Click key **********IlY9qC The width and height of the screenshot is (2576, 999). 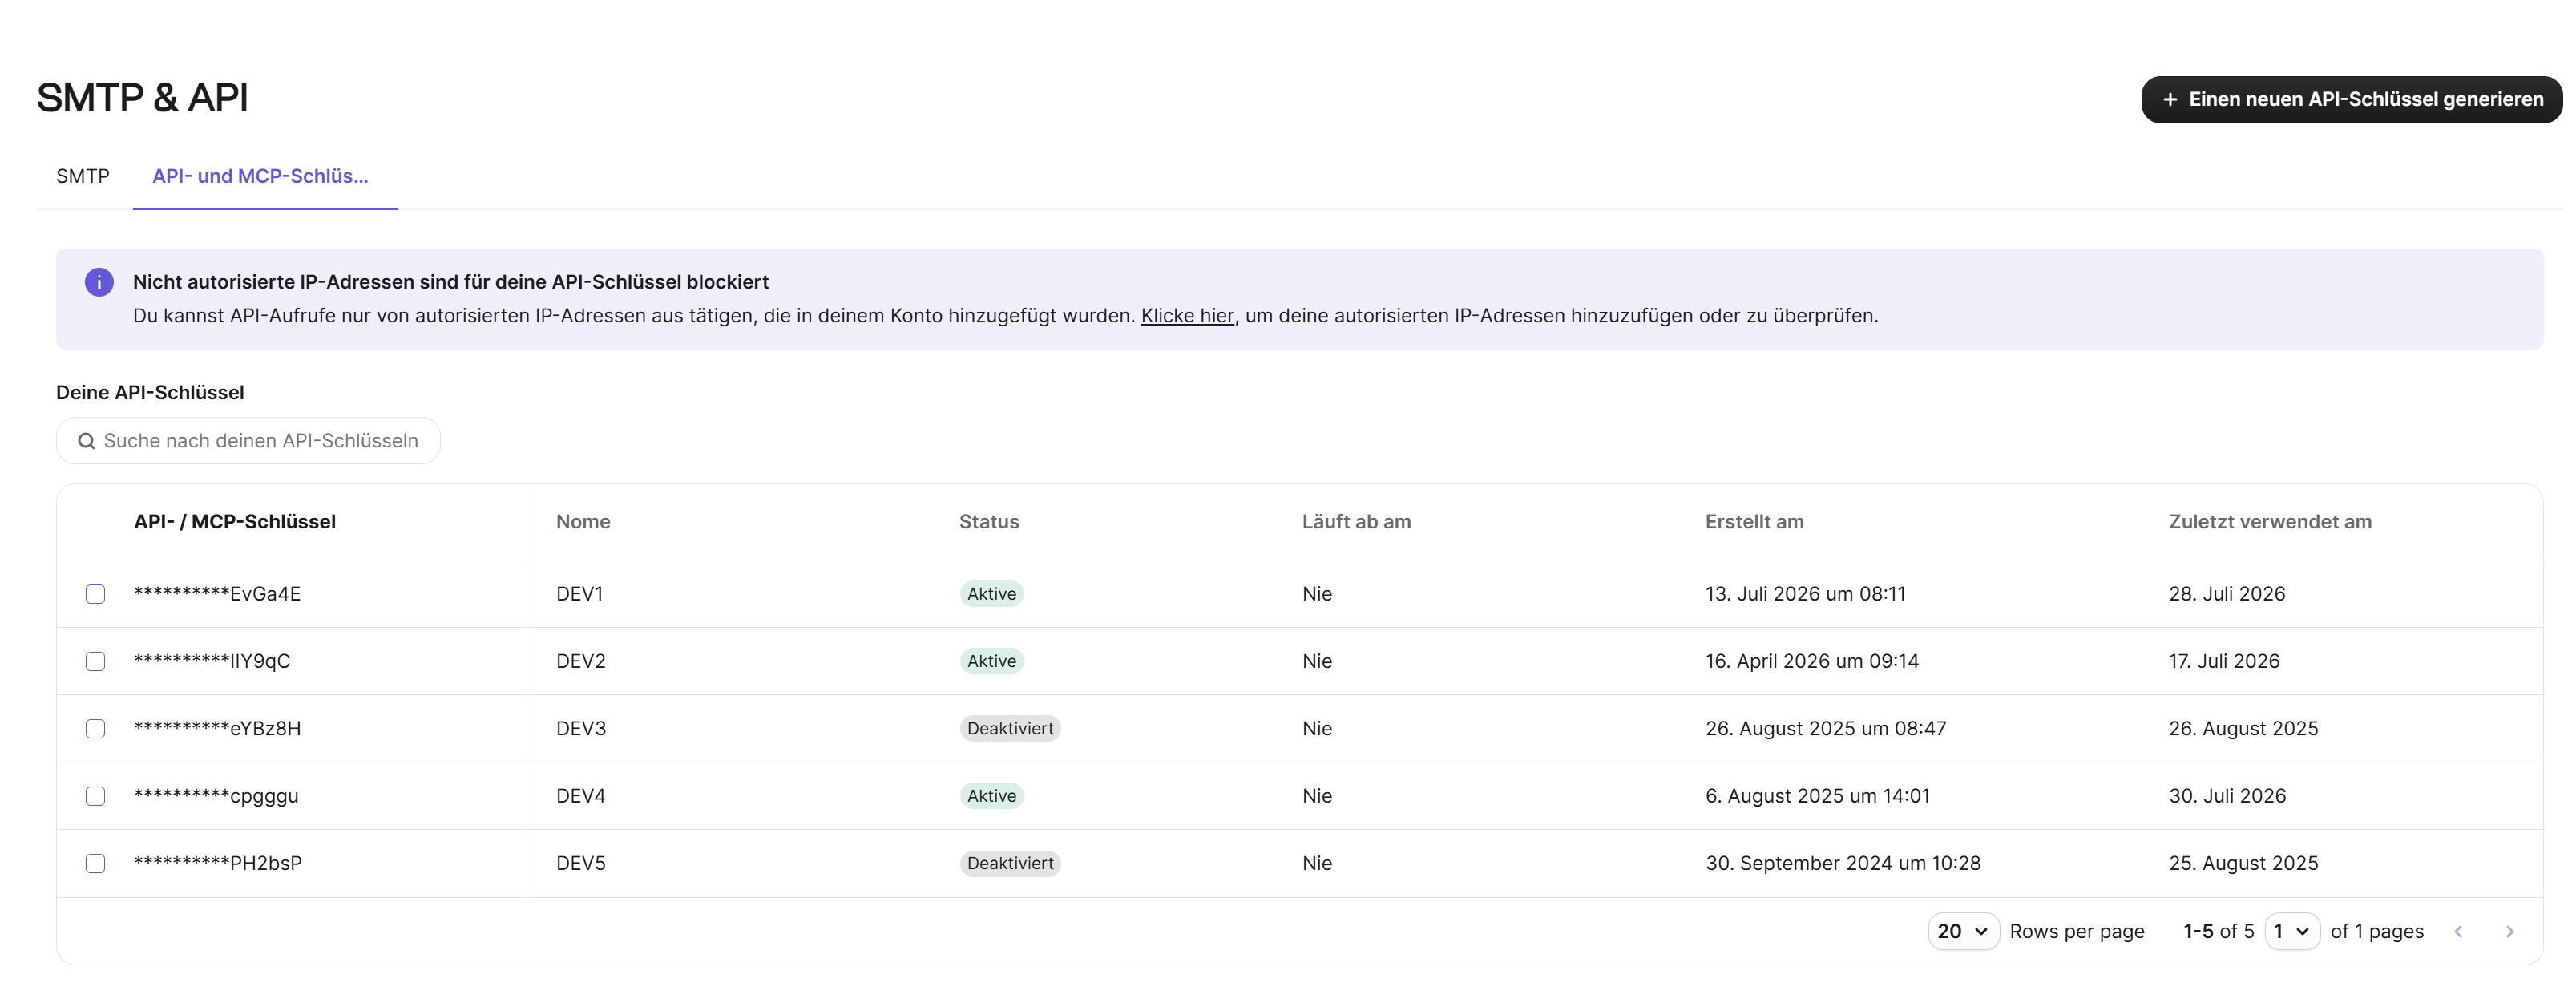[212, 661]
